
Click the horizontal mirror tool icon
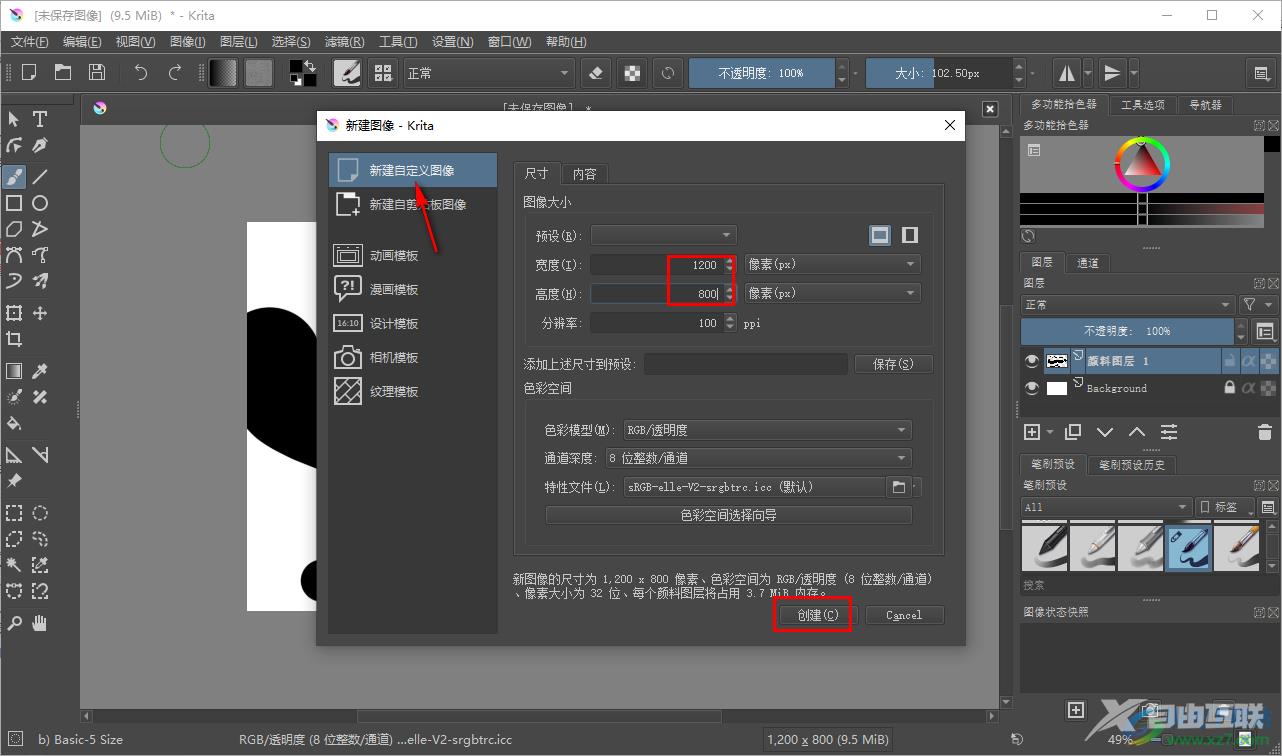click(1067, 73)
